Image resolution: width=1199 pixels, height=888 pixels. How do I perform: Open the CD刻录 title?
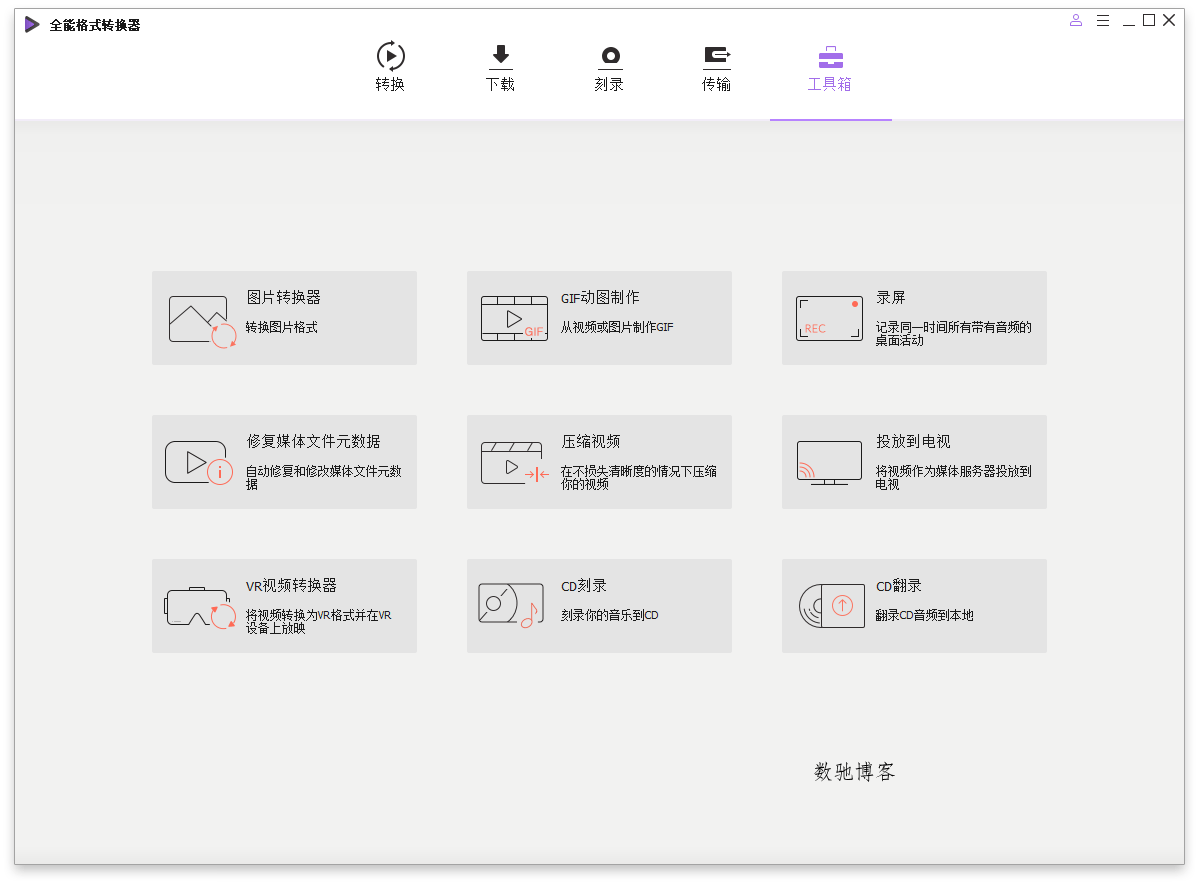(x=584, y=585)
